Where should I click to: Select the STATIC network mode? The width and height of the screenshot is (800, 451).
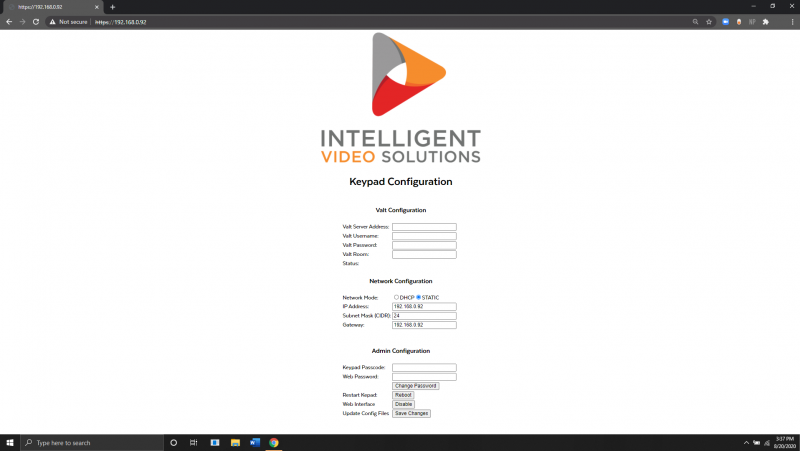(418, 297)
